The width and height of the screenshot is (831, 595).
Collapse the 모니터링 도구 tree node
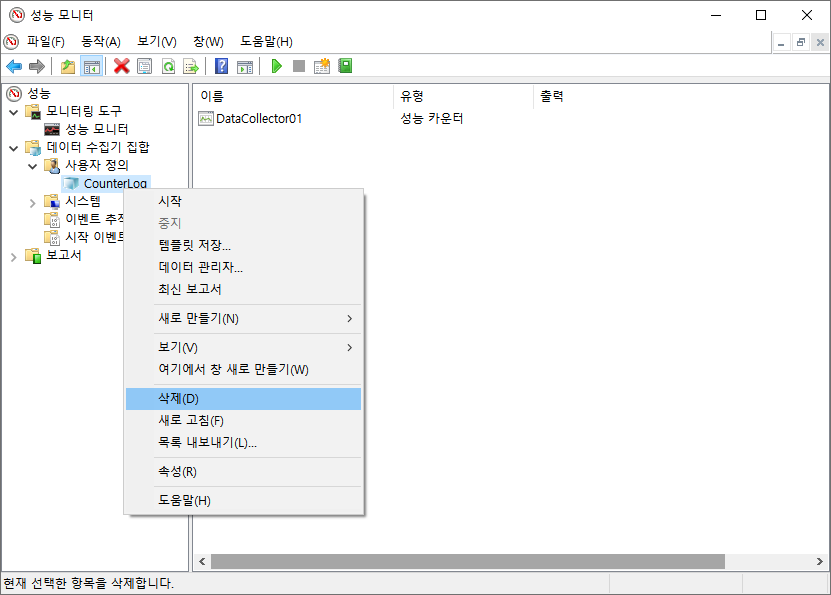(x=14, y=112)
